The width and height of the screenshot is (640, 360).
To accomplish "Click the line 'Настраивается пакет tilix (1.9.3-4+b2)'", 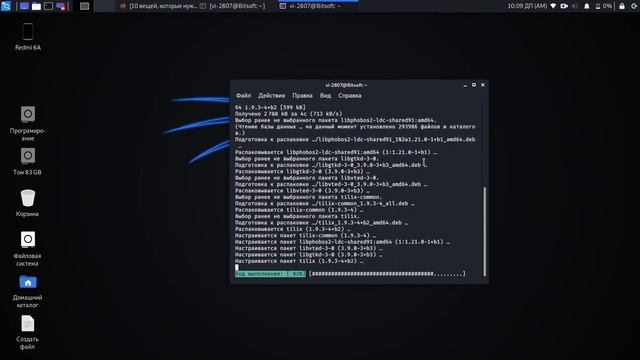I will click(x=299, y=261).
